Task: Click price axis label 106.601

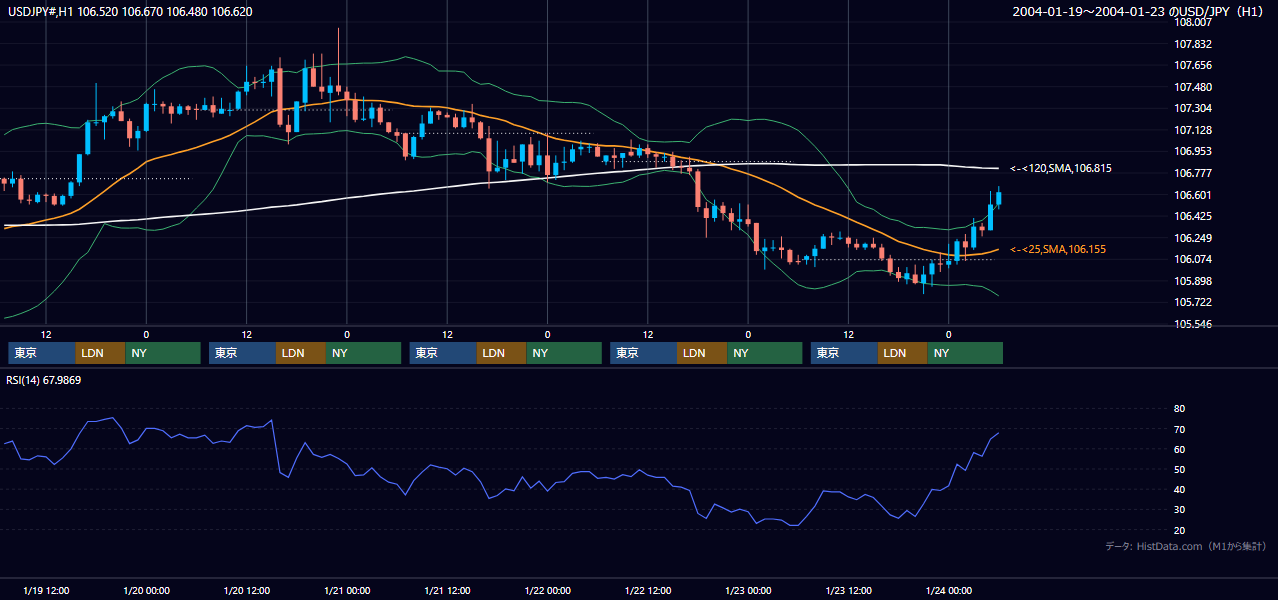Action: pos(1193,195)
